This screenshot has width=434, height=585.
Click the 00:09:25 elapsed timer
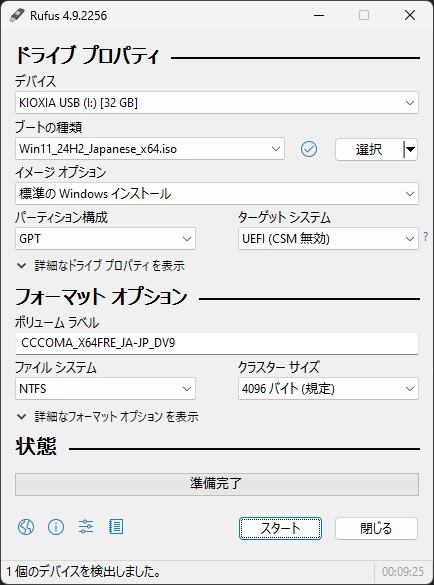click(403, 572)
